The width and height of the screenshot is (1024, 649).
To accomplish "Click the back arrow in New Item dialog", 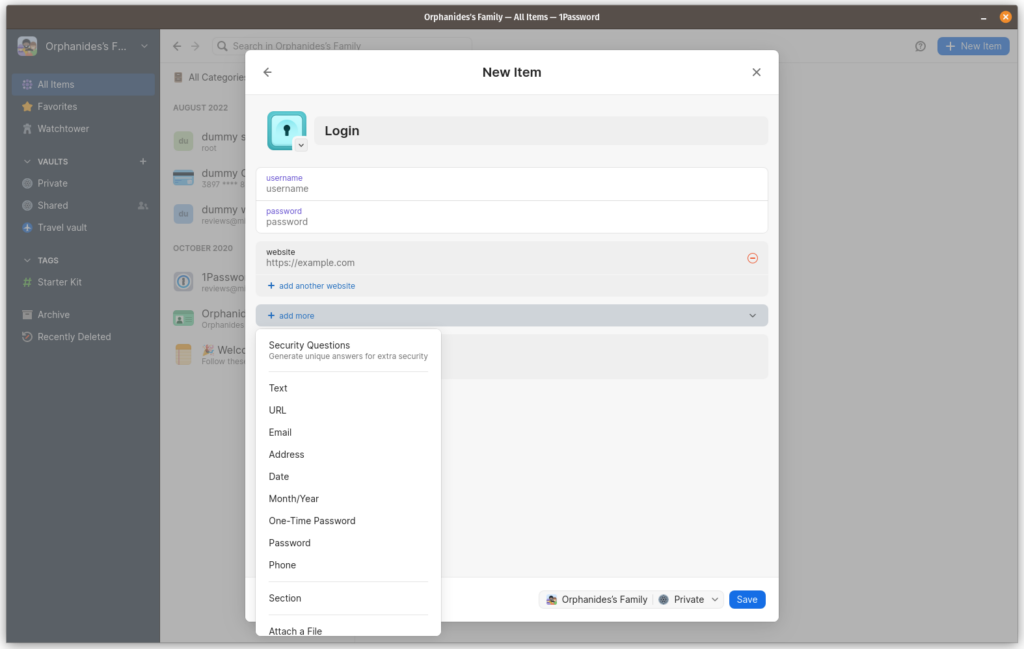I will [268, 72].
